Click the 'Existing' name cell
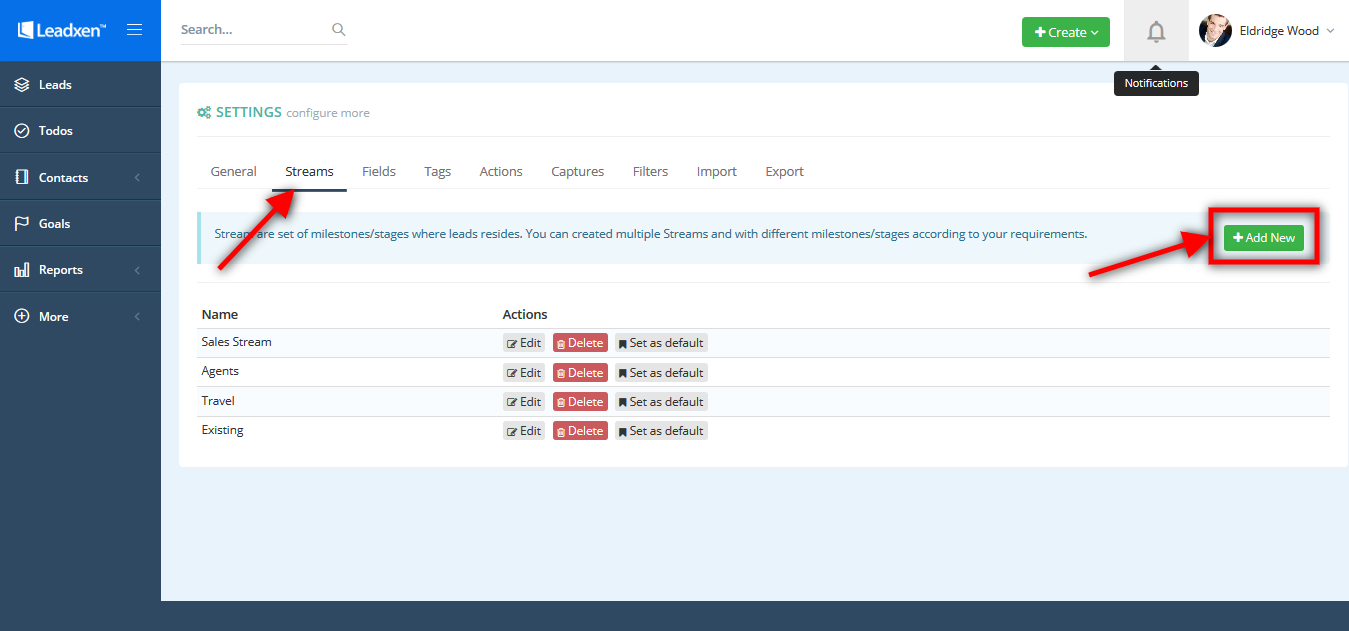This screenshot has width=1349, height=631. tap(222, 430)
